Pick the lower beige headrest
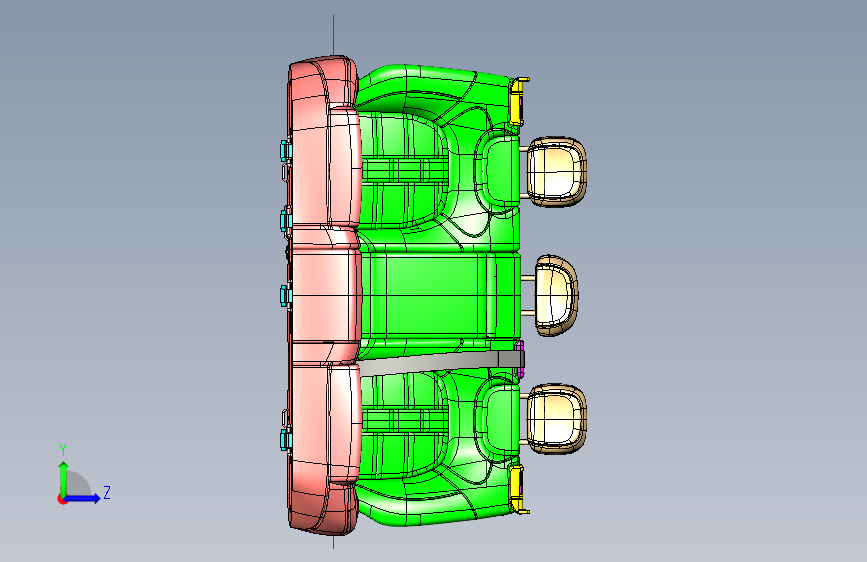Screen dimensions: 867x562 (x=556, y=419)
